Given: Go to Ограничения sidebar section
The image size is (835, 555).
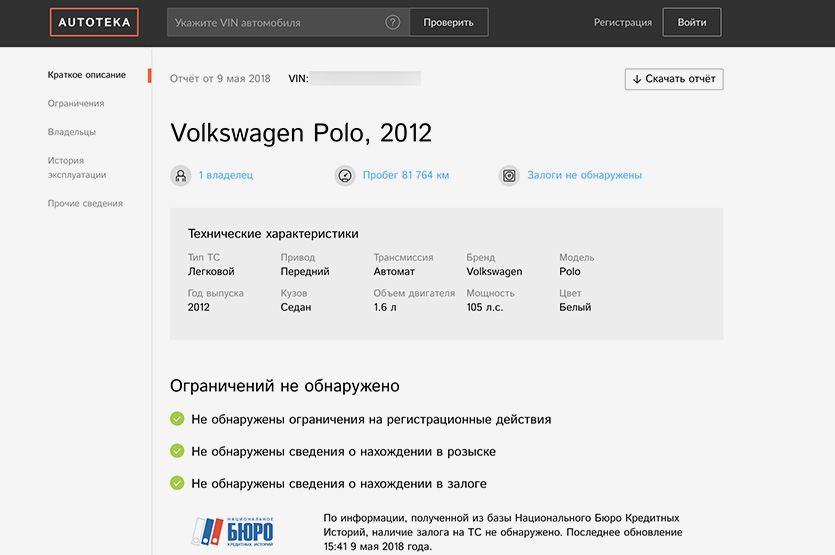Looking at the screenshot, I should coord(76,103).
